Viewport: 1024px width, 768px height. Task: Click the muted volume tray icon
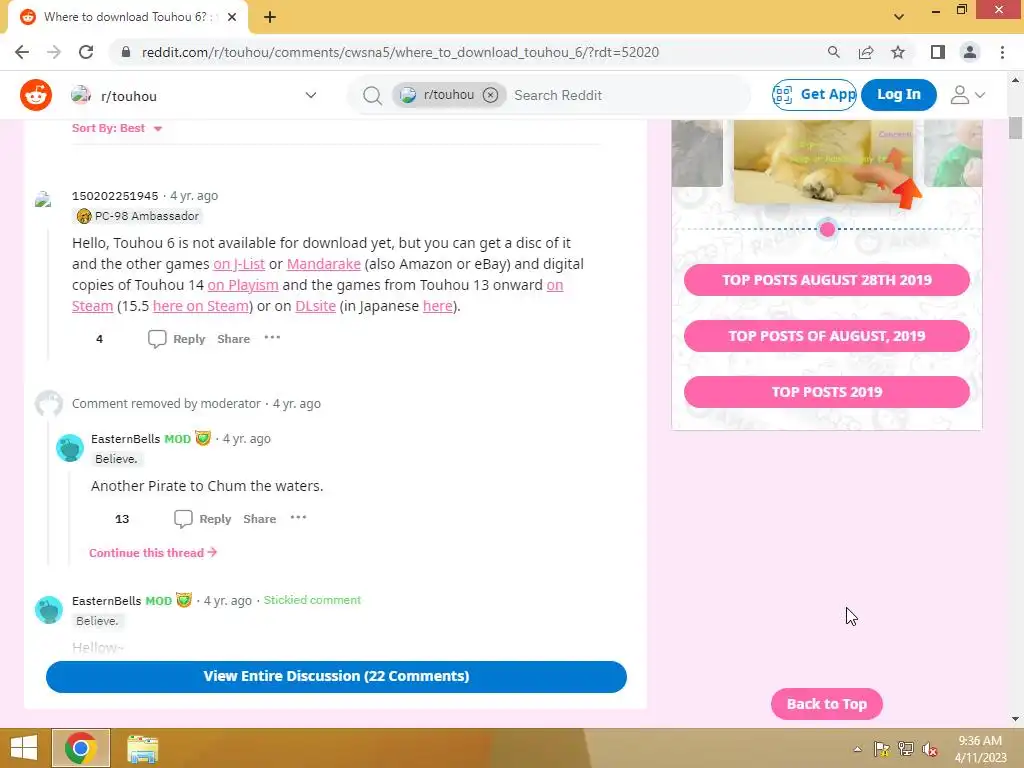929,749
